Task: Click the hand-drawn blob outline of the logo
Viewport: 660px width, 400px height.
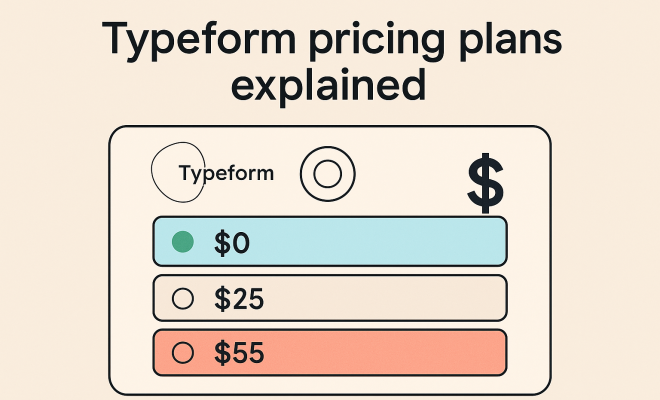Action: tap(178, 172)
